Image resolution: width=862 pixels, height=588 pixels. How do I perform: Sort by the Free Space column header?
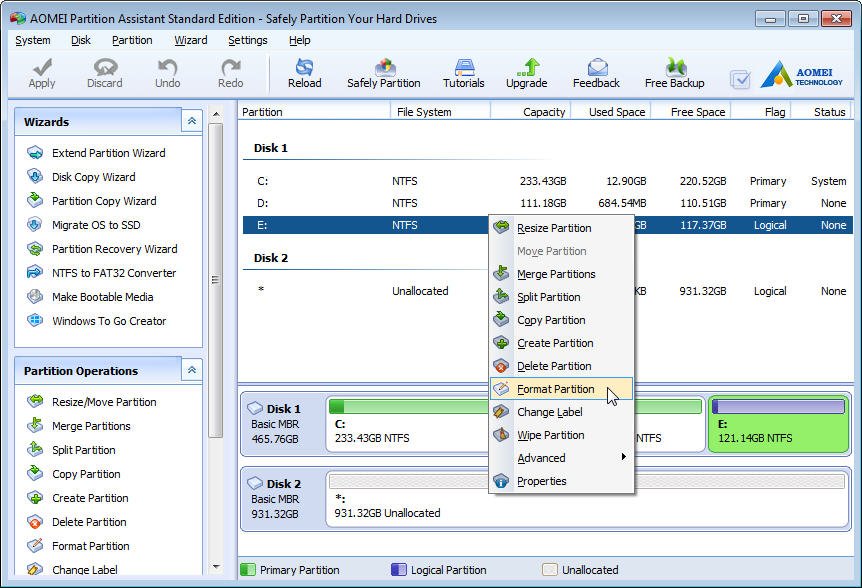click(x=690, y=112)
